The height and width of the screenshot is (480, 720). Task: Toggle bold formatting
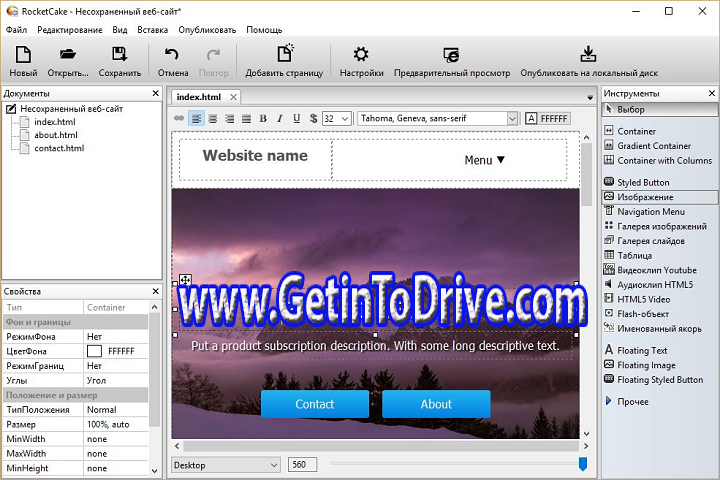[263, 119]
